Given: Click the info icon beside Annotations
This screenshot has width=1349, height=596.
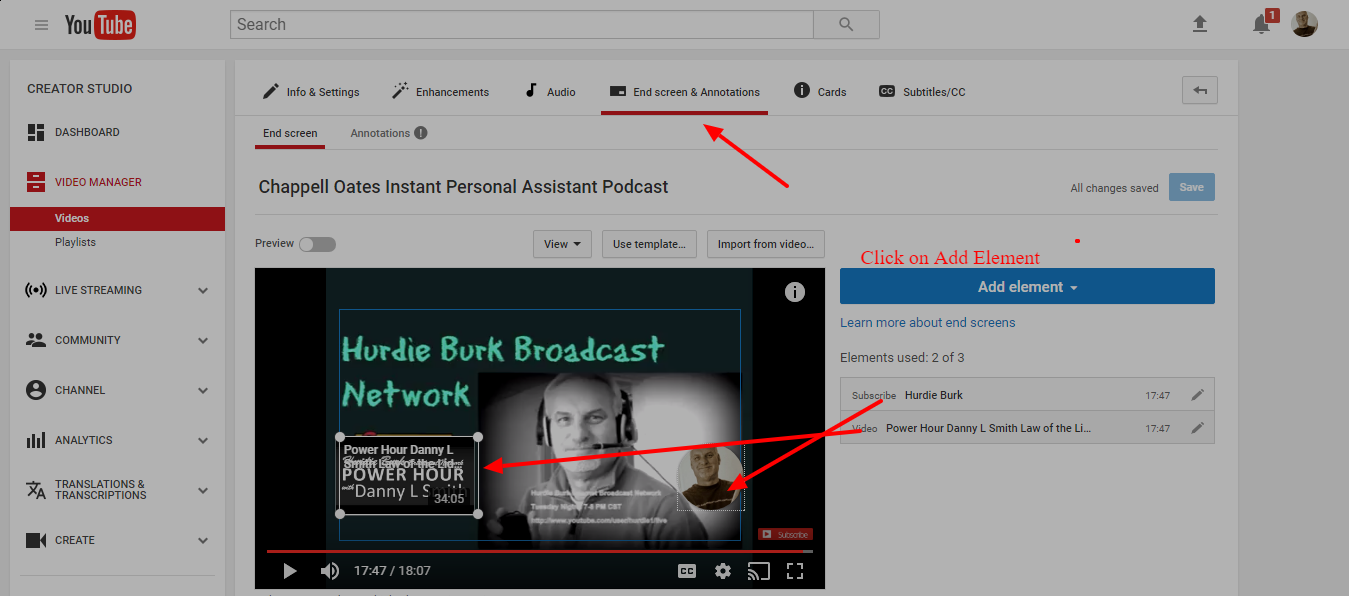Looking at the screenshot, I should (x=421, y=133).
